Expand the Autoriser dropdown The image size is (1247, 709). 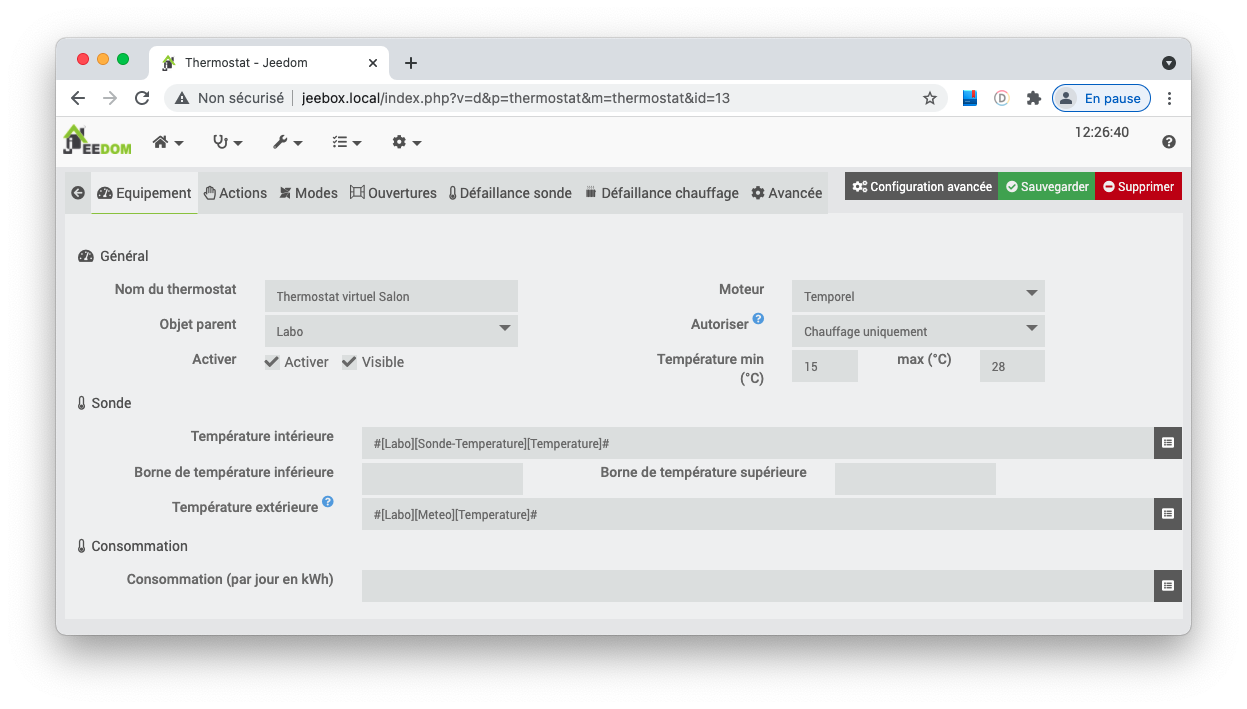918,331
